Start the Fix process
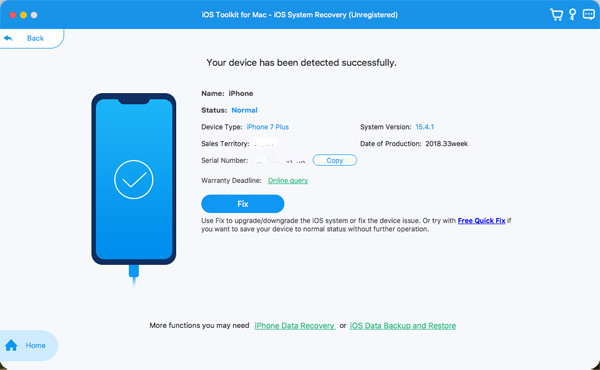The image size is (600, 370). (x=243, y=204)
